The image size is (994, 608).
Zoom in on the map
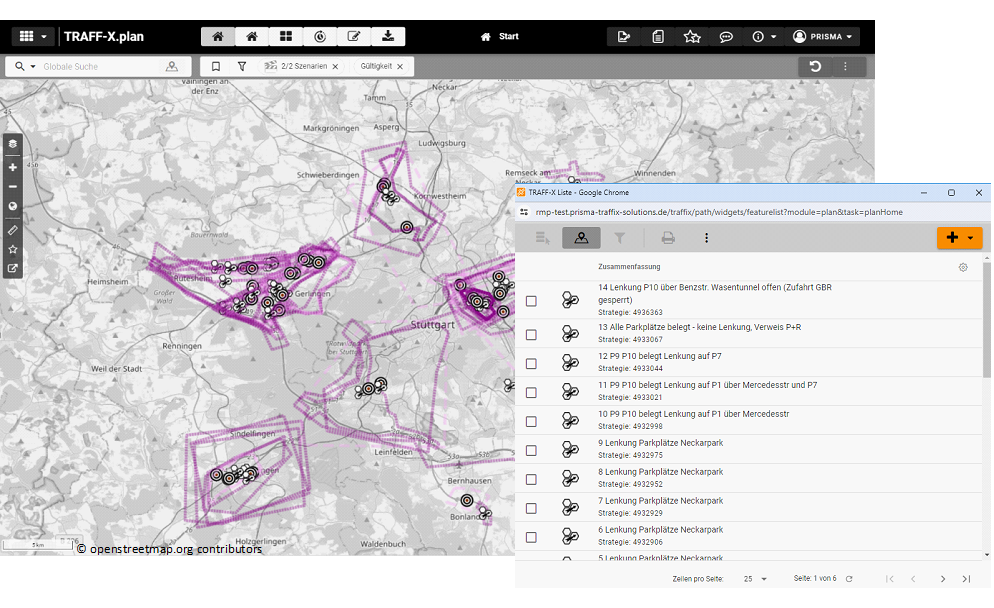tap(13, 167)
